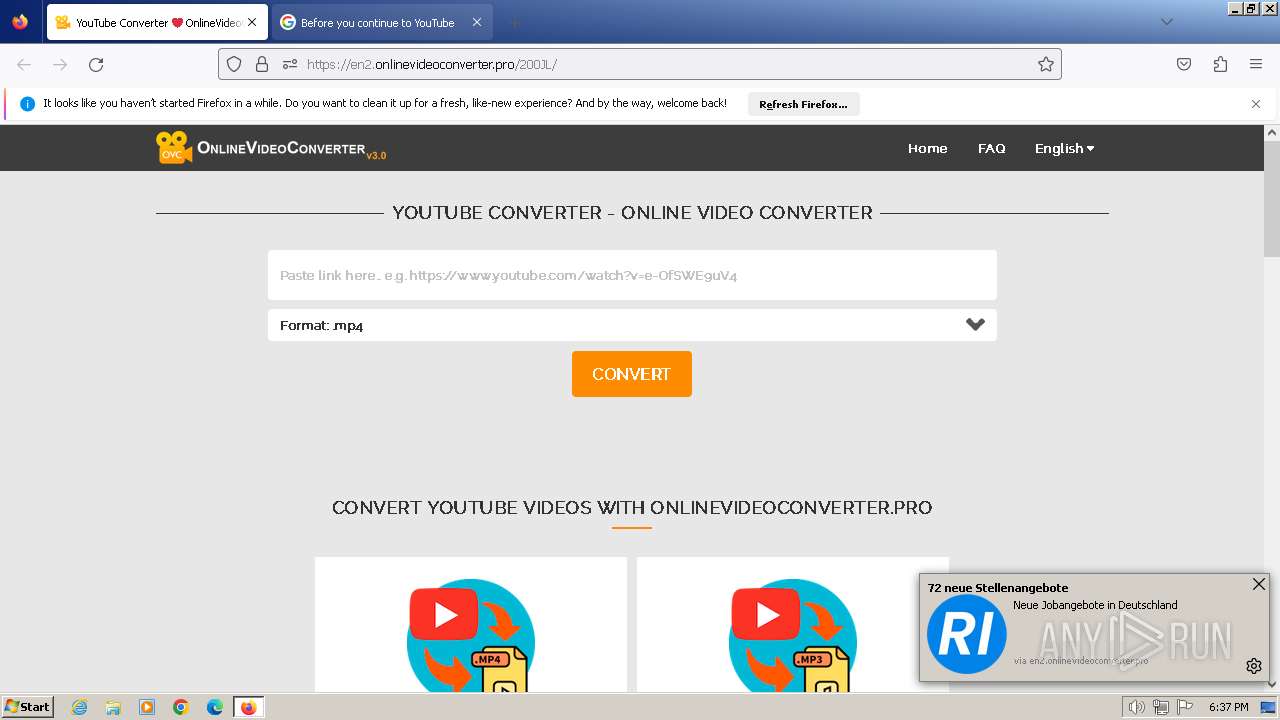Viewport: 1280px width, 720px height.
Task: Show the clock 6:37 PM
Action: click(1229, 707)
